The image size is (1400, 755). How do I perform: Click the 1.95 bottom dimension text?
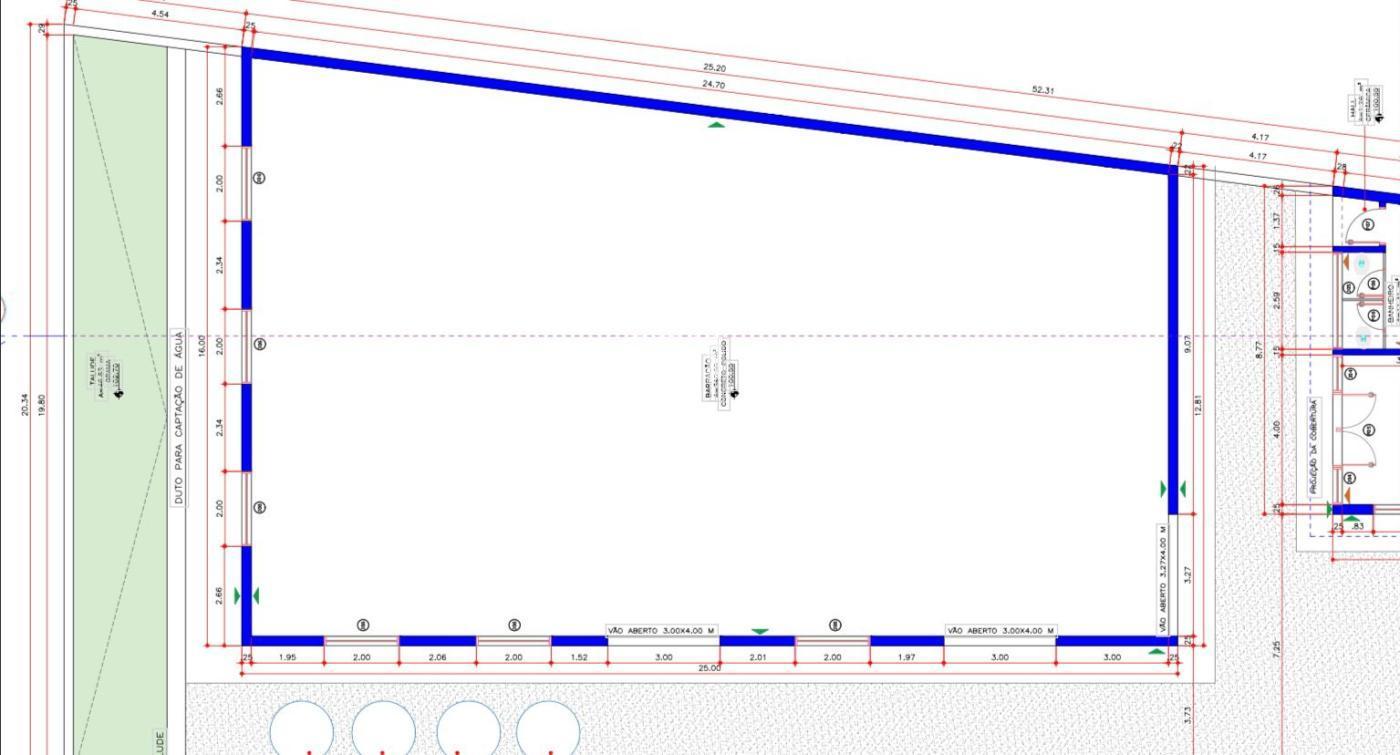(x=287, y=658)
